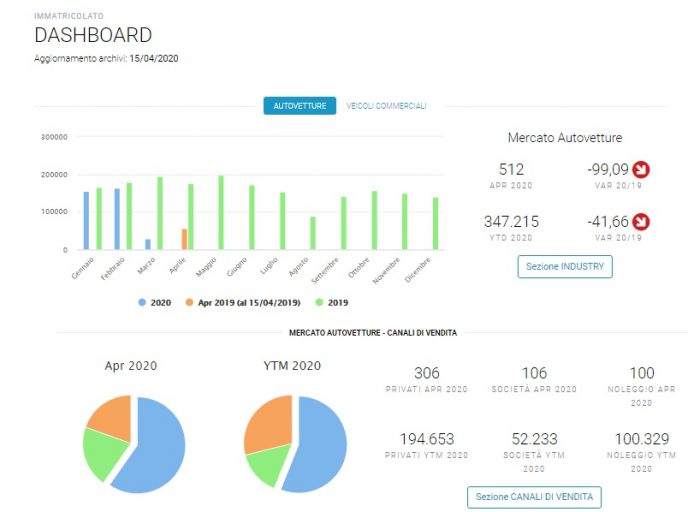Toggle the 2020 series blue legend dot
Viewport: 688px width, 512px height.
coord(142,302)
